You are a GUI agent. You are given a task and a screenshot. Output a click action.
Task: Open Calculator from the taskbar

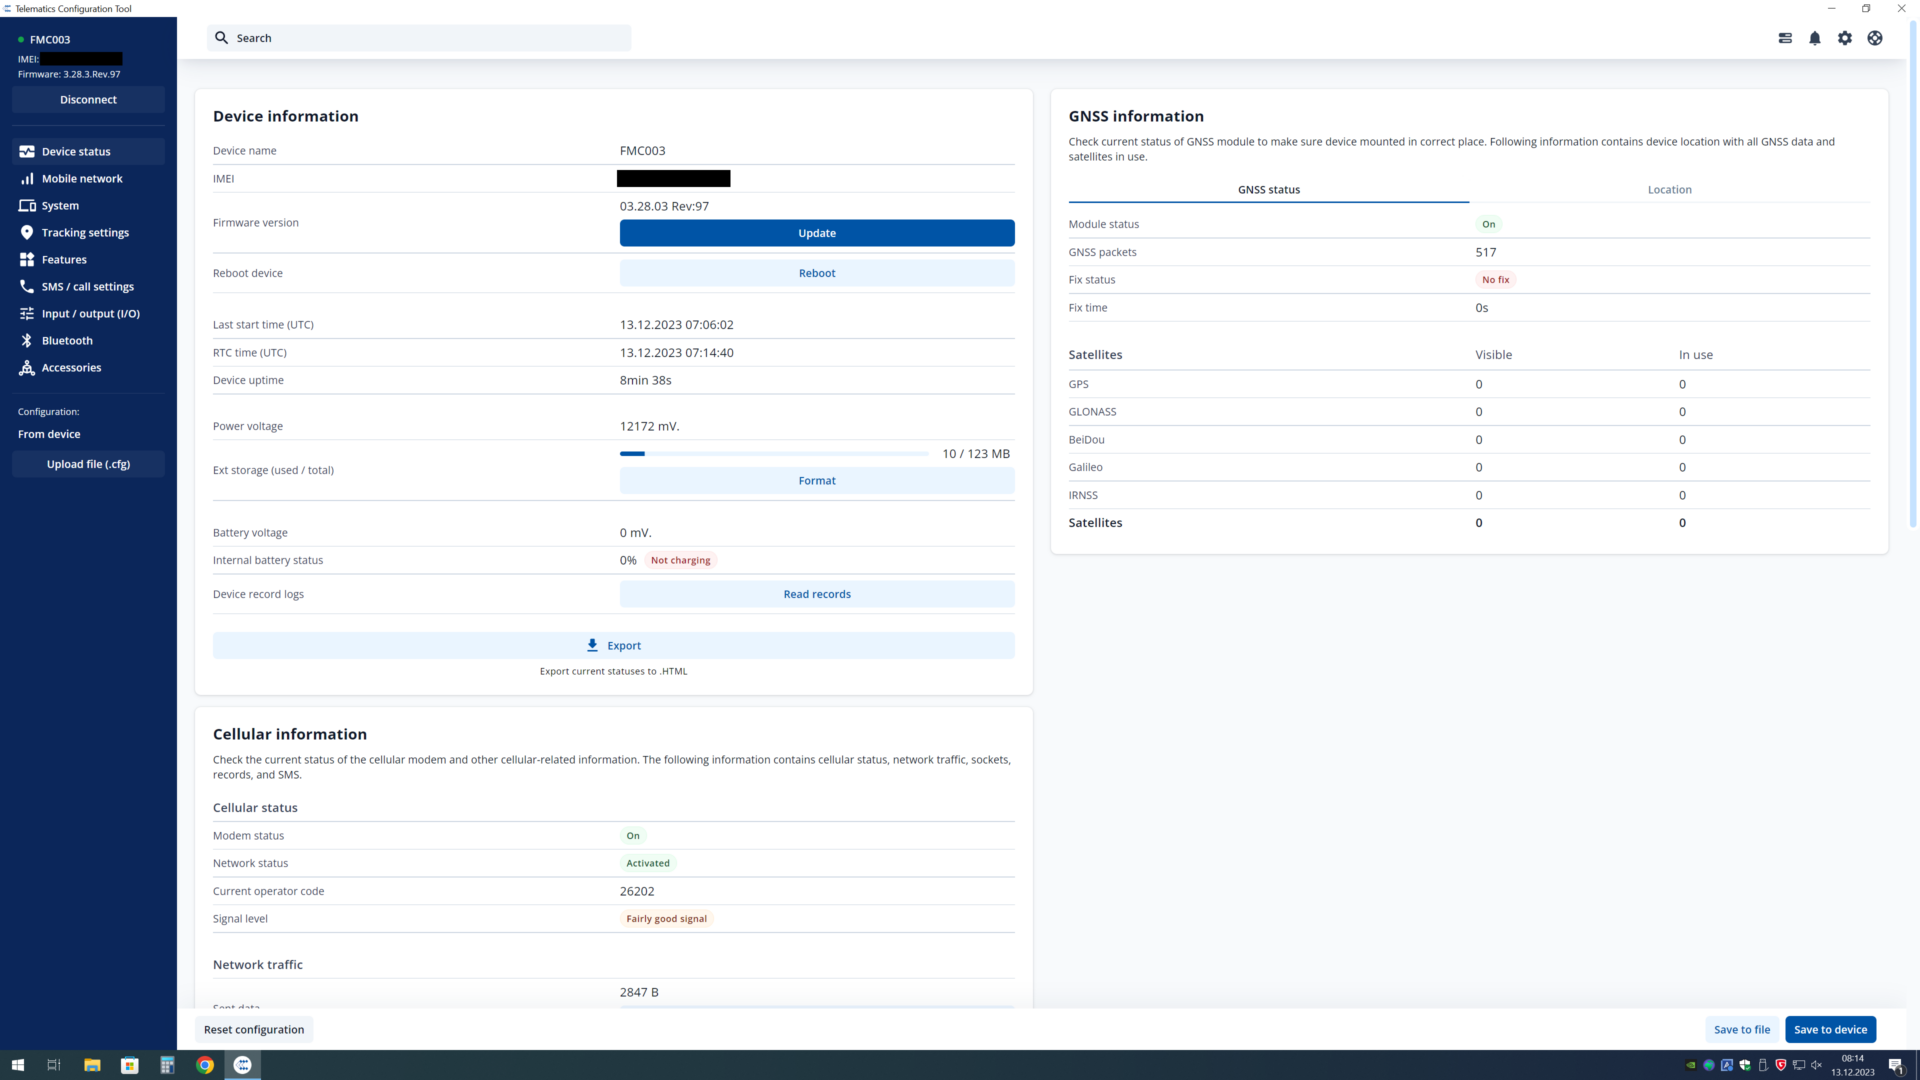coord(167,1066)
